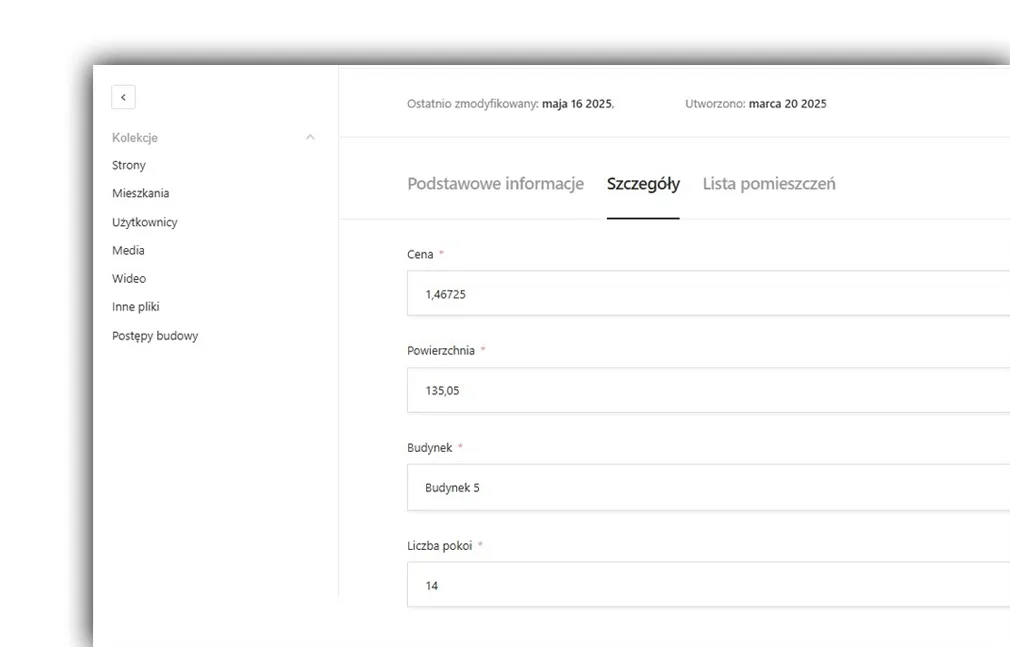Switch to the Podstawowe informacje tab
The width and height of the screenshot is (1010, 647).
click(495, 184)
